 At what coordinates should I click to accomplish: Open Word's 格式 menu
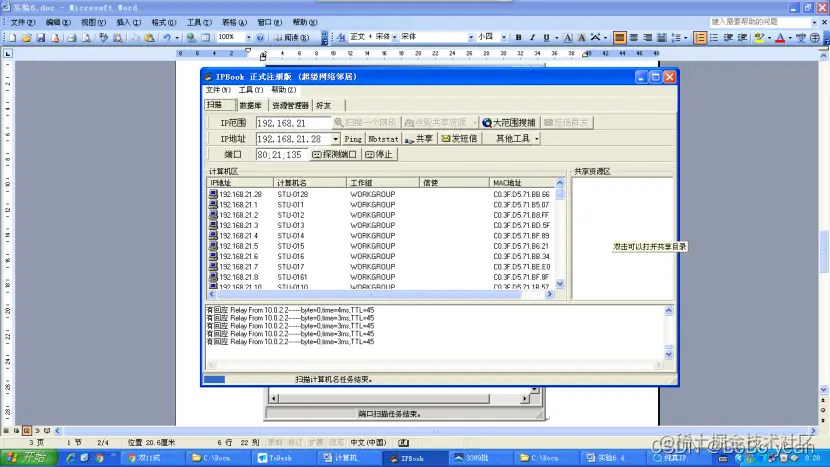(x=163, y=22)
